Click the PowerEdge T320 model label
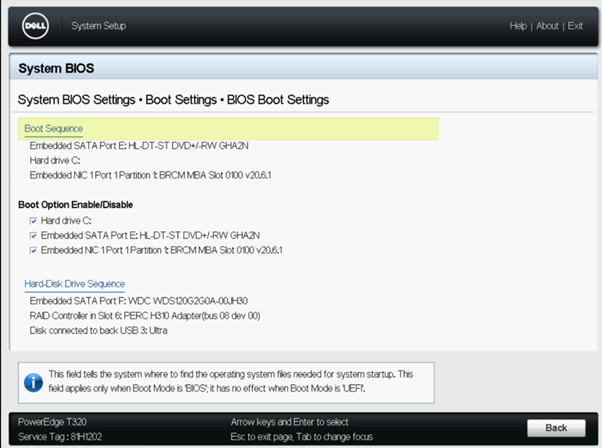The image size is (602, 448). click(x=52, y=422)
